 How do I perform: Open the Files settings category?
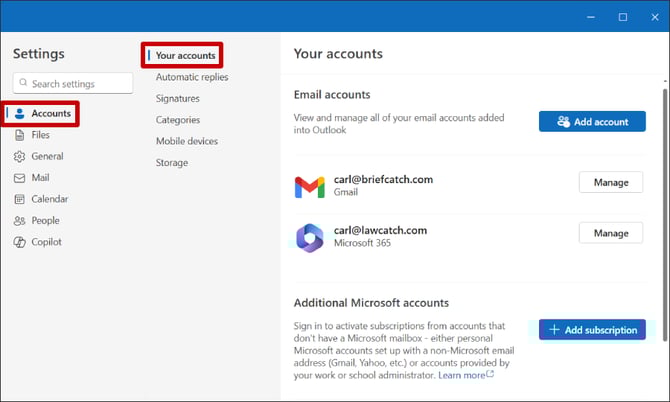click(40, 135)
